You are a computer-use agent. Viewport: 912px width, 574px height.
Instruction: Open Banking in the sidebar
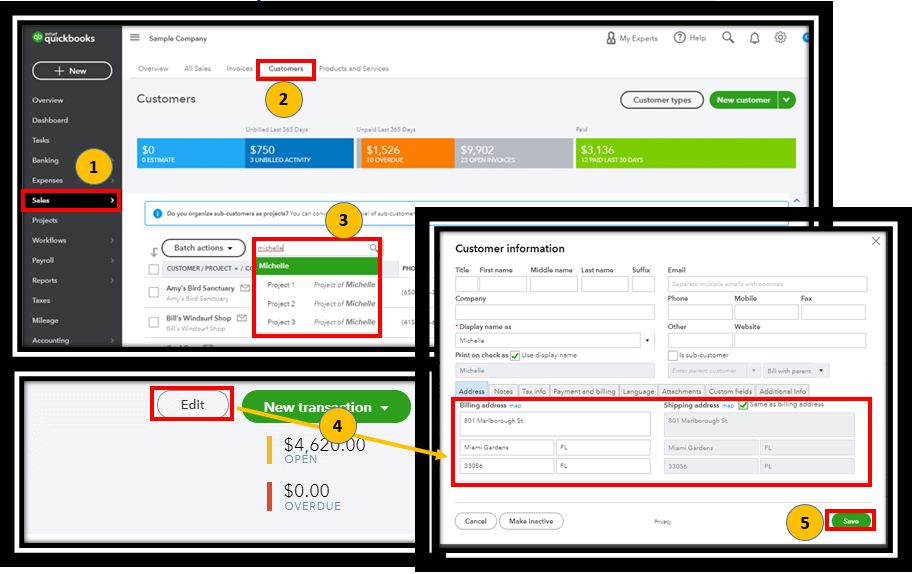point(45,160)
